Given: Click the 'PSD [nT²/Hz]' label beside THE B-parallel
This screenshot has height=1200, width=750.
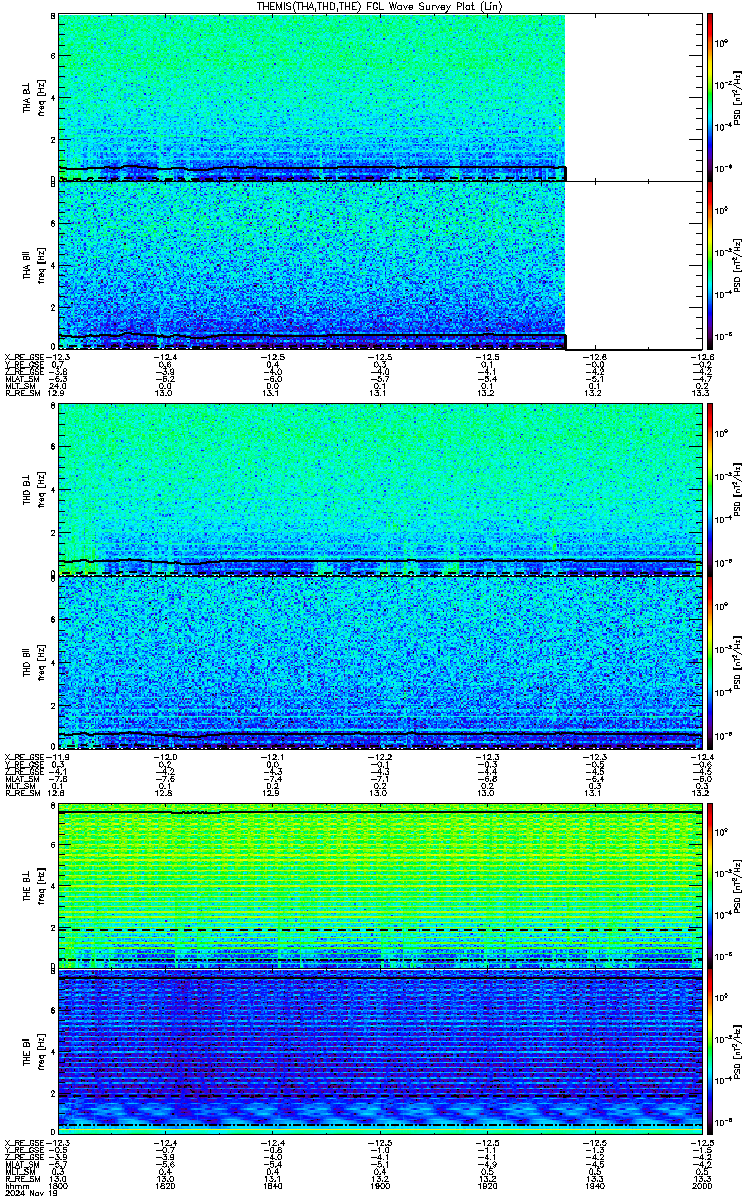Looking at the screenshot, I should (x=737, y=1053).
